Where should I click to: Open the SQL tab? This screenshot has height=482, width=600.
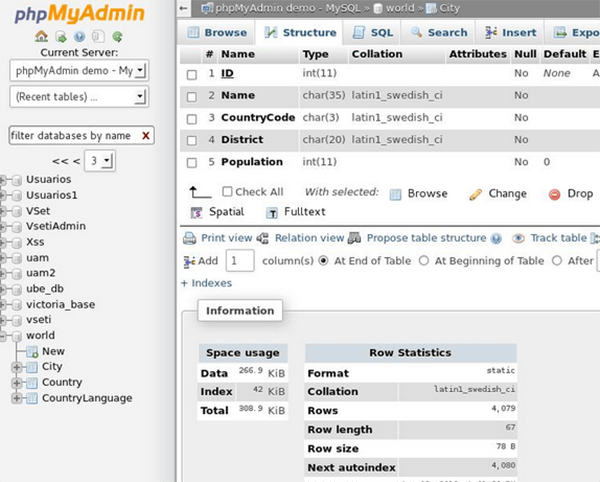(373, 33)
